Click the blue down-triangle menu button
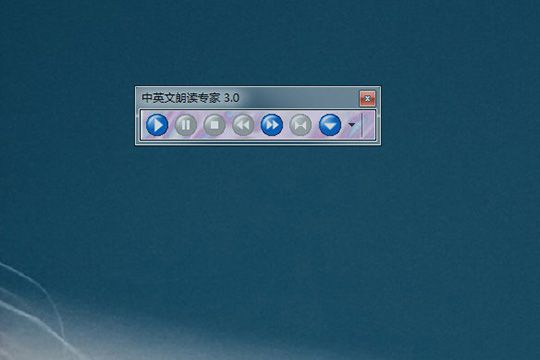This screenshot has width=540, height=360. pyautogui.click(x=330, y=125)
